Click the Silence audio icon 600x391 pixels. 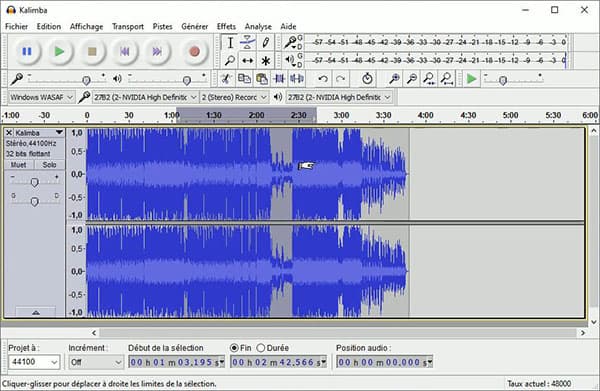(297, 79)
